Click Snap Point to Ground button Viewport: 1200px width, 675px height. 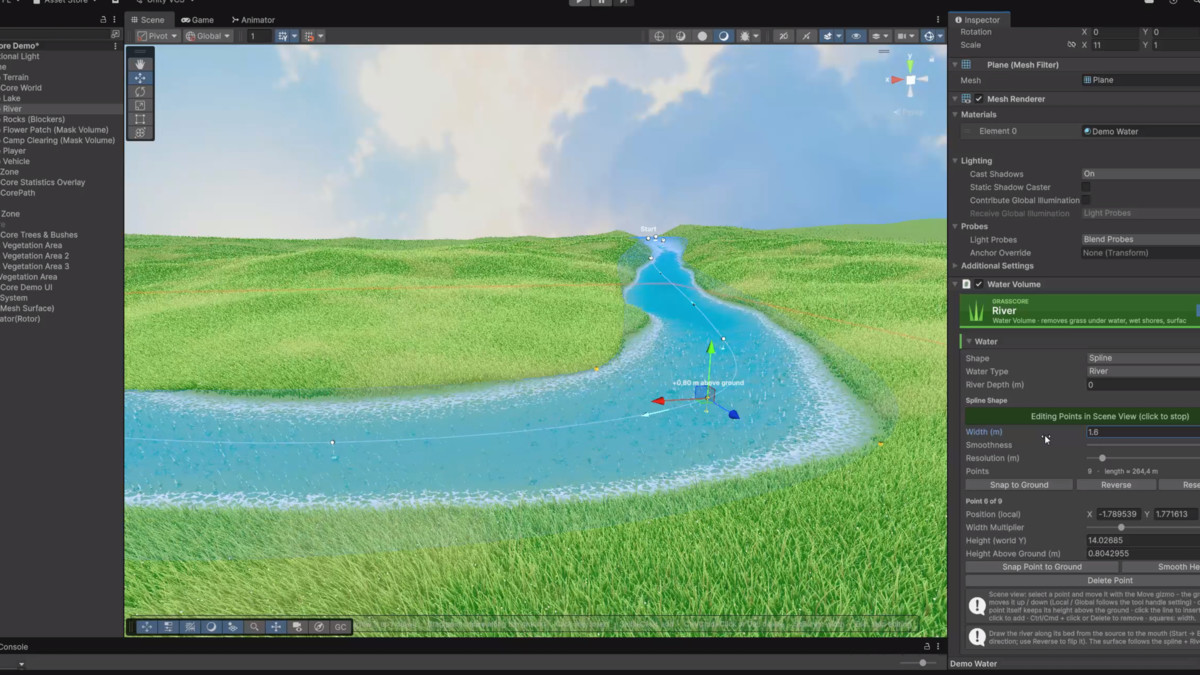pyautogui.click(x=1041, y=567)
